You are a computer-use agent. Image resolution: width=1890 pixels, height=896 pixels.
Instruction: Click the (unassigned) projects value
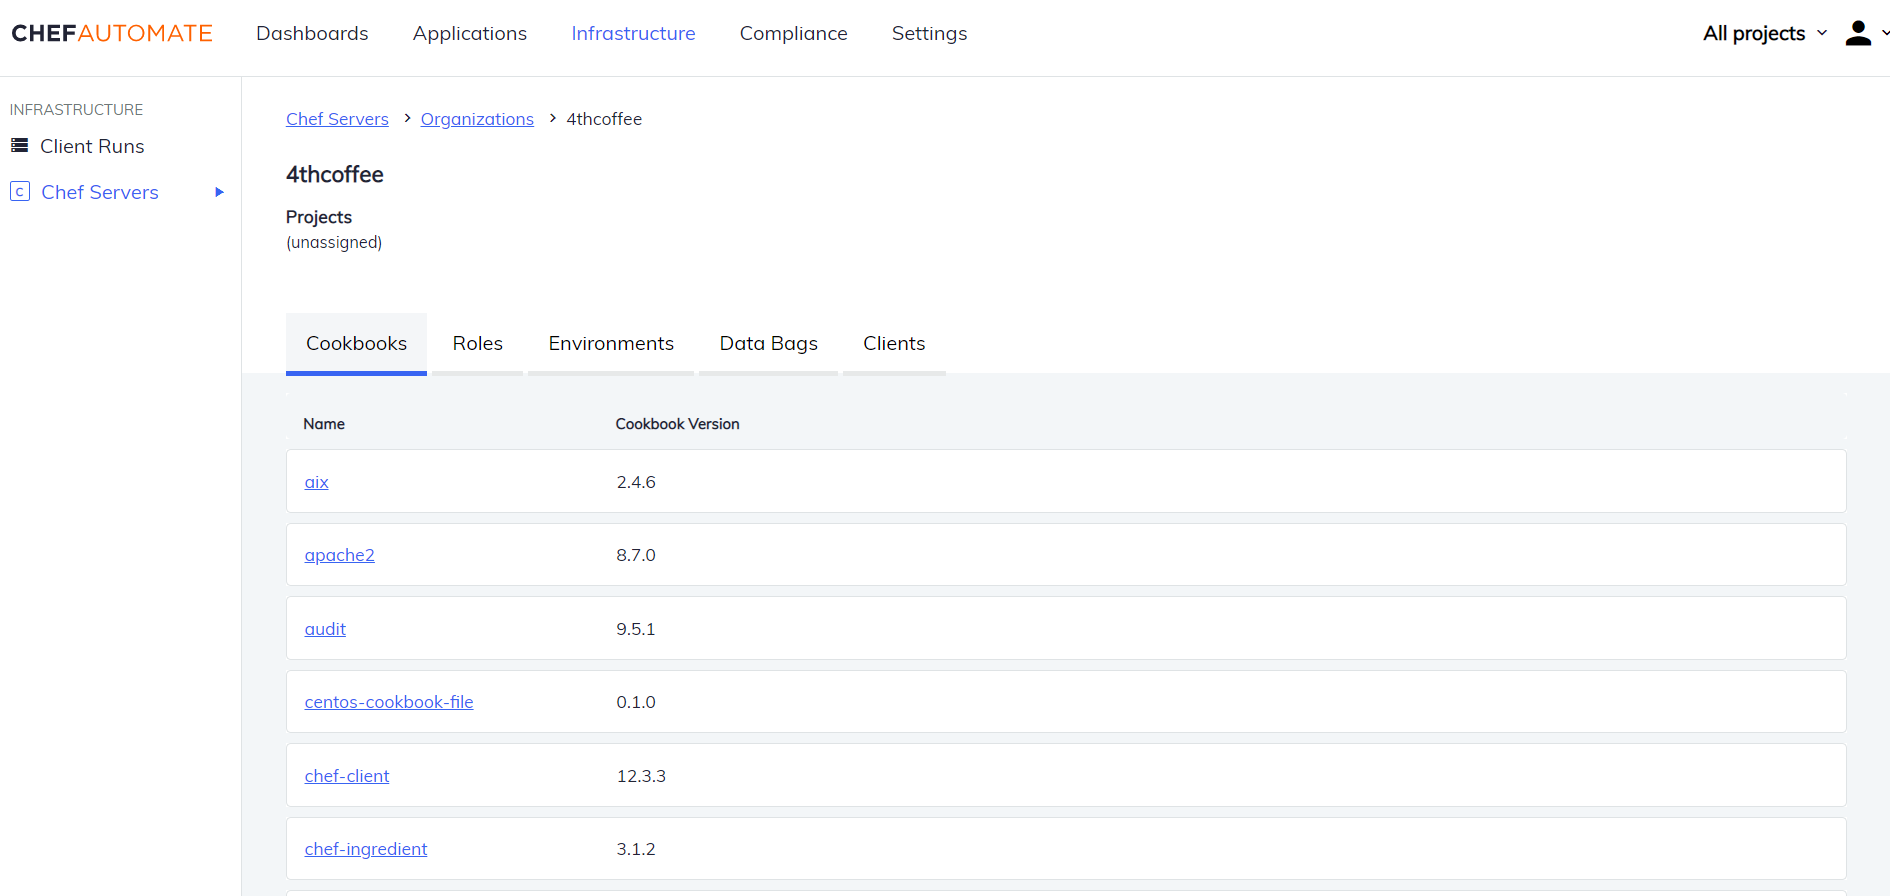[334, 242]
